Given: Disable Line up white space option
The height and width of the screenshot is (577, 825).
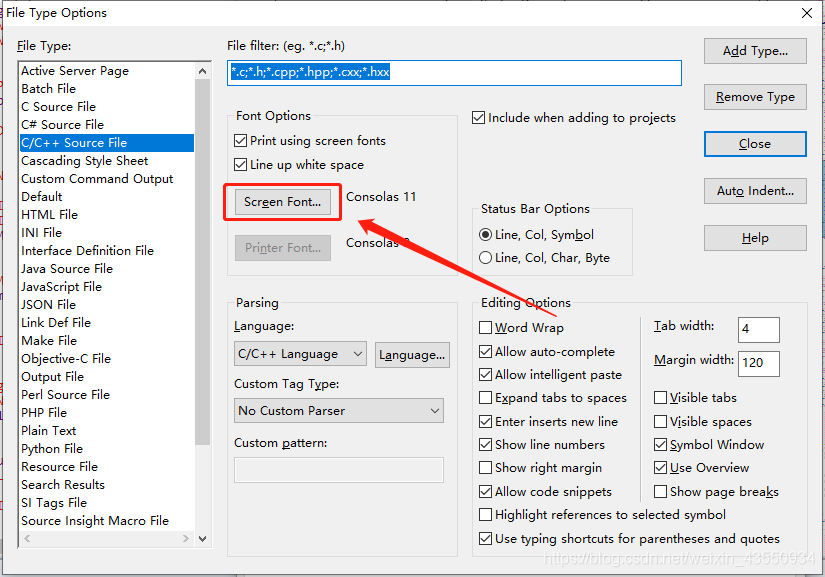Looking at the screenshot, I should (241, 165).
